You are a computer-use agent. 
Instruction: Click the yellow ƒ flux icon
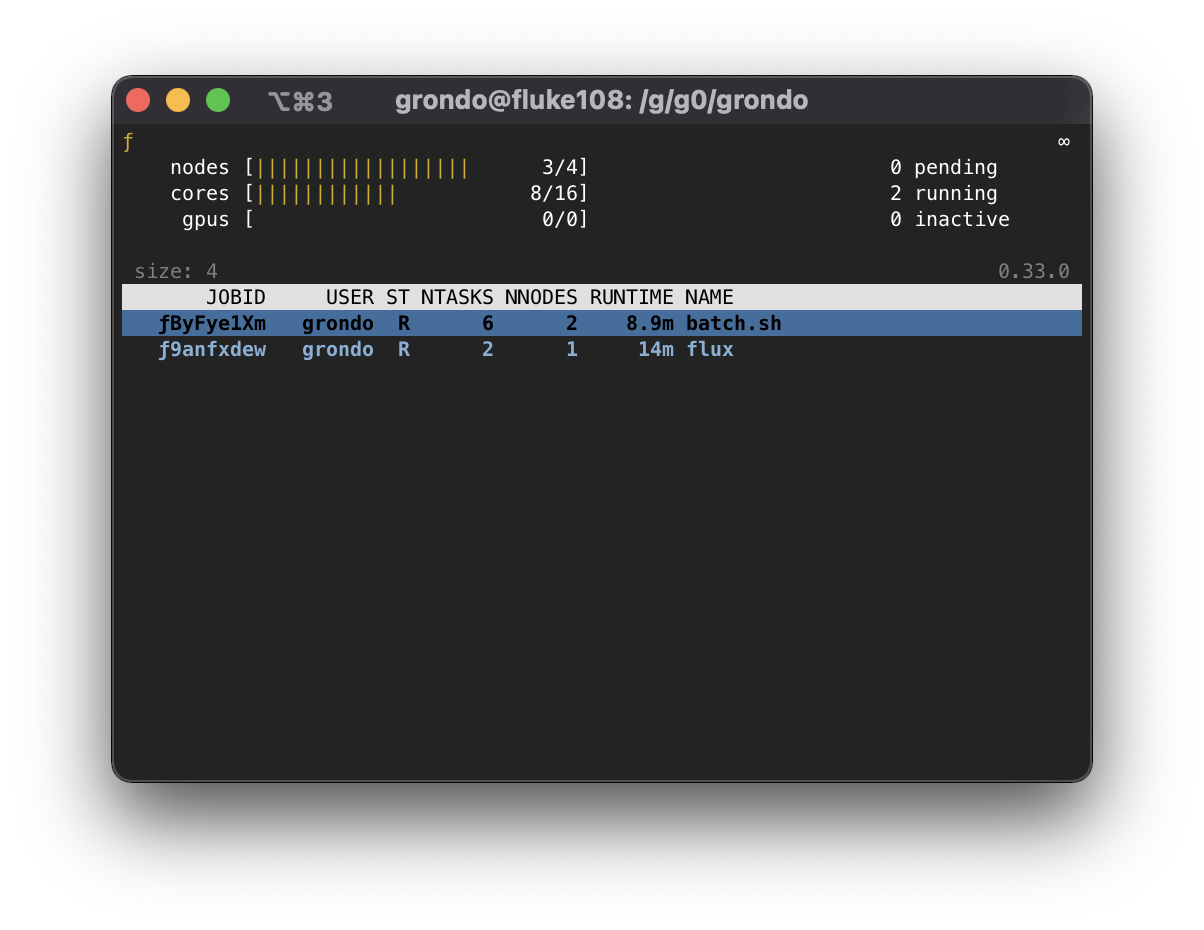[x=128, y=142]
